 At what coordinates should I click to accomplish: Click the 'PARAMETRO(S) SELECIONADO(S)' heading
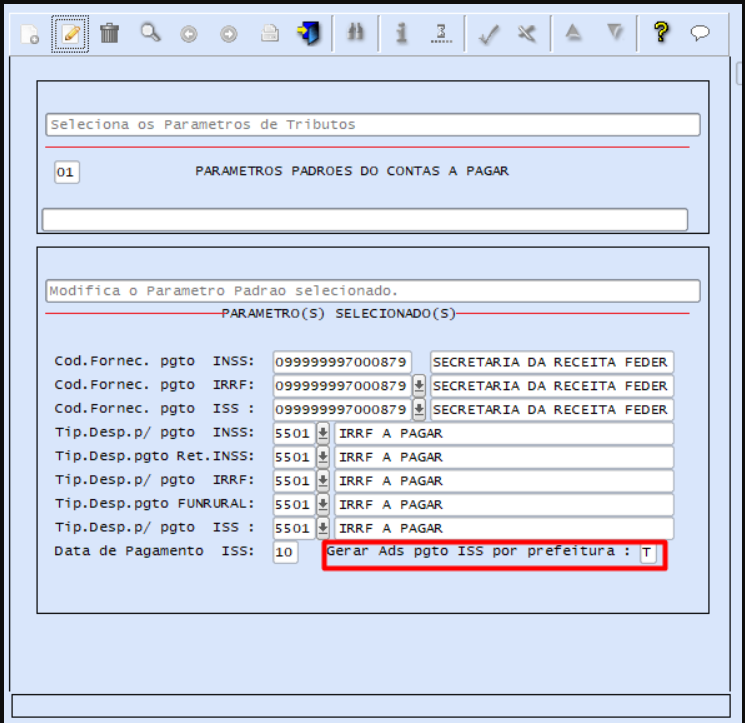[339, 314]
